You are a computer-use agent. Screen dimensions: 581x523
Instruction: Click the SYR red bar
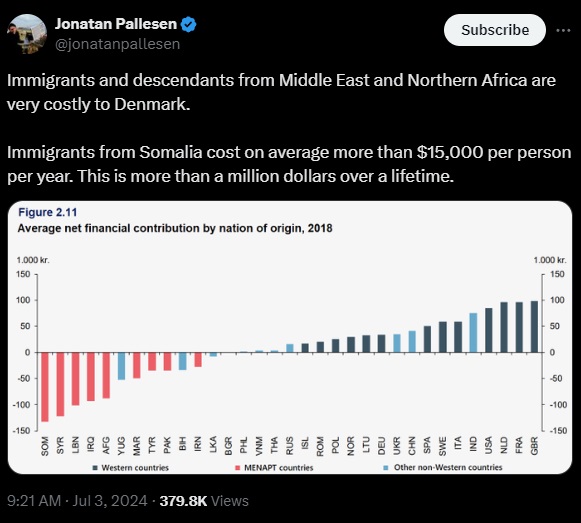(60, 384)
